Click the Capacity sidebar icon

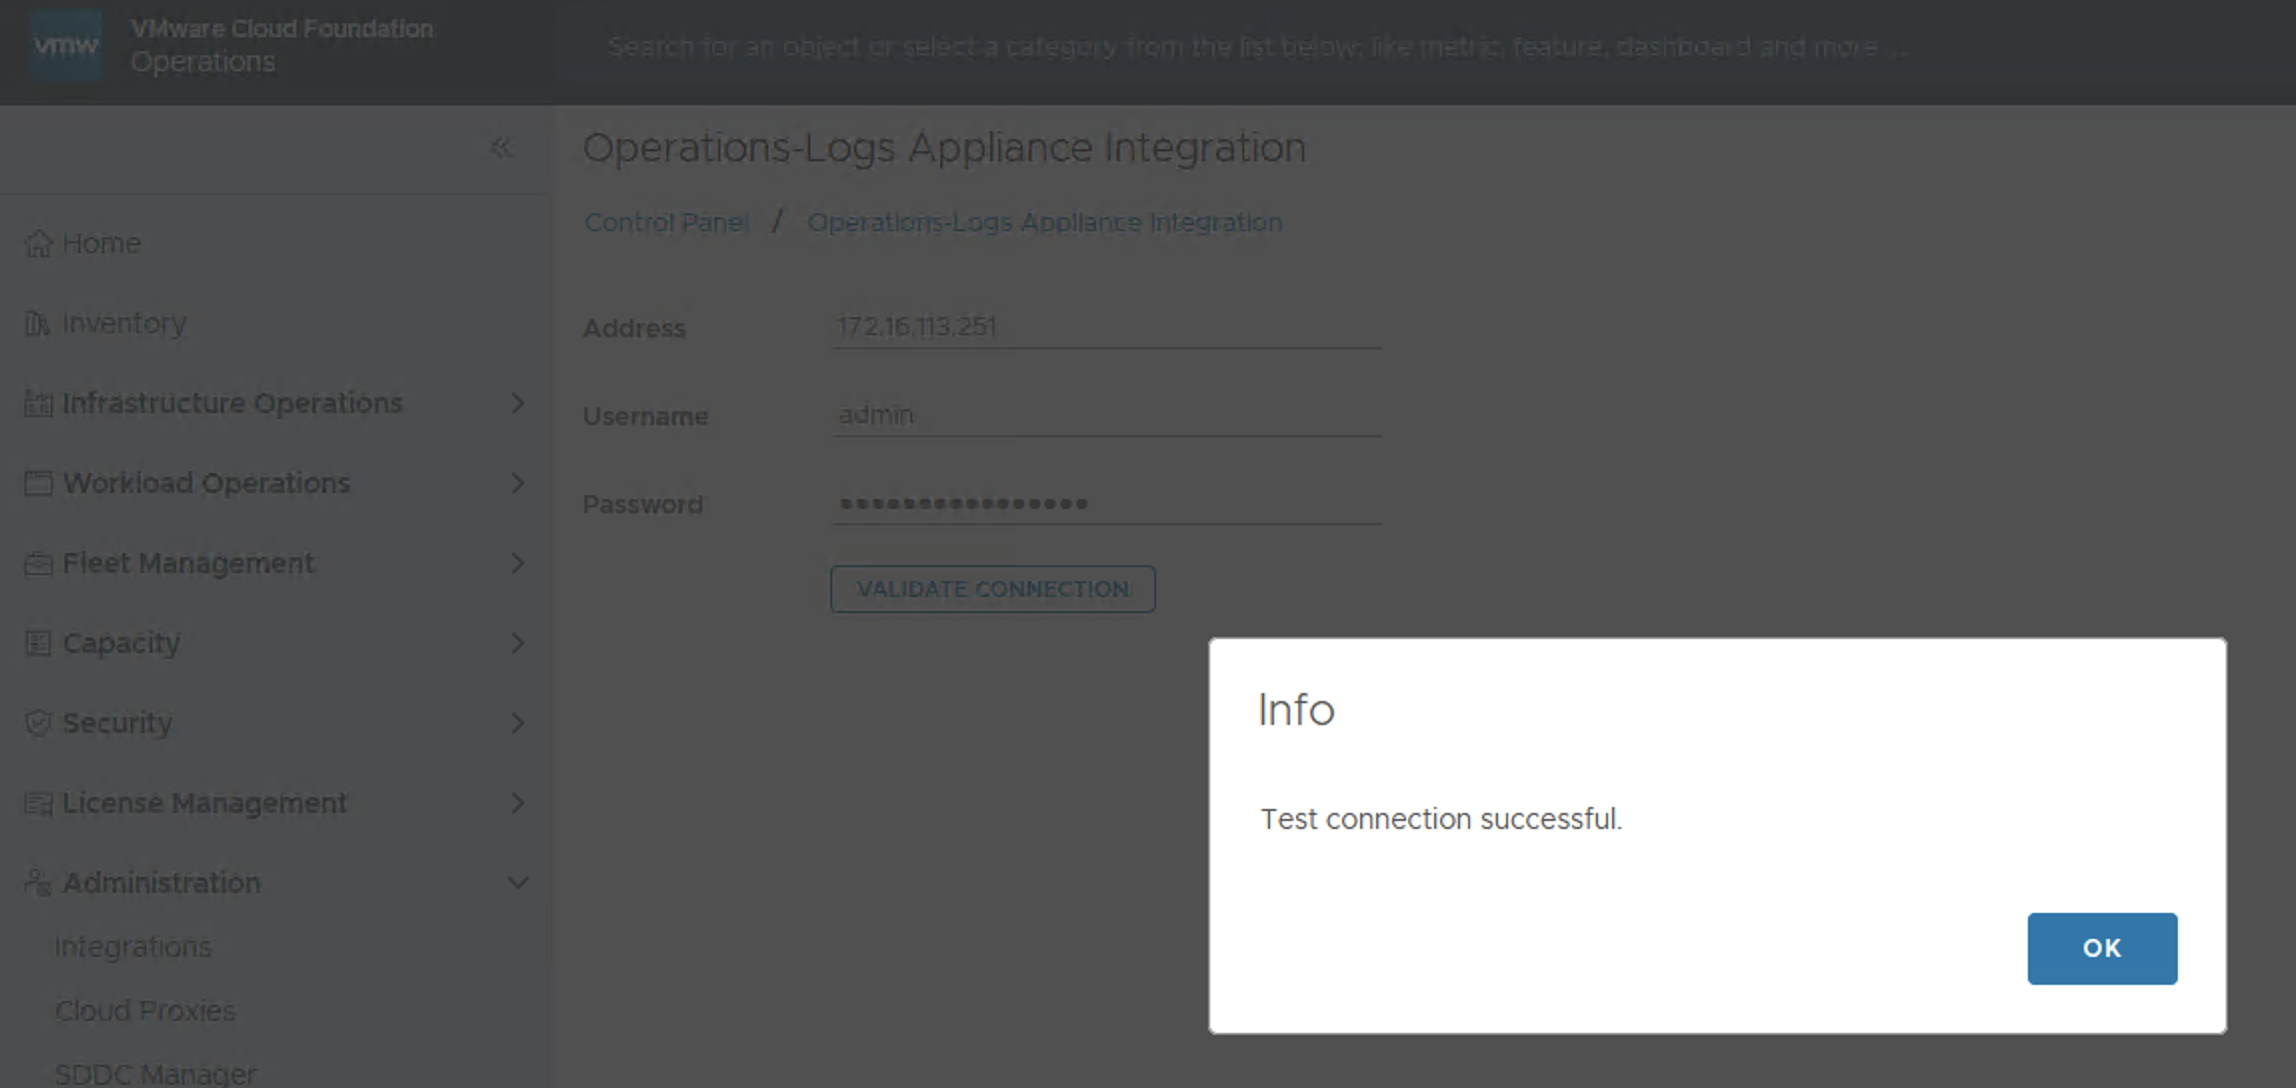(38, 643)
